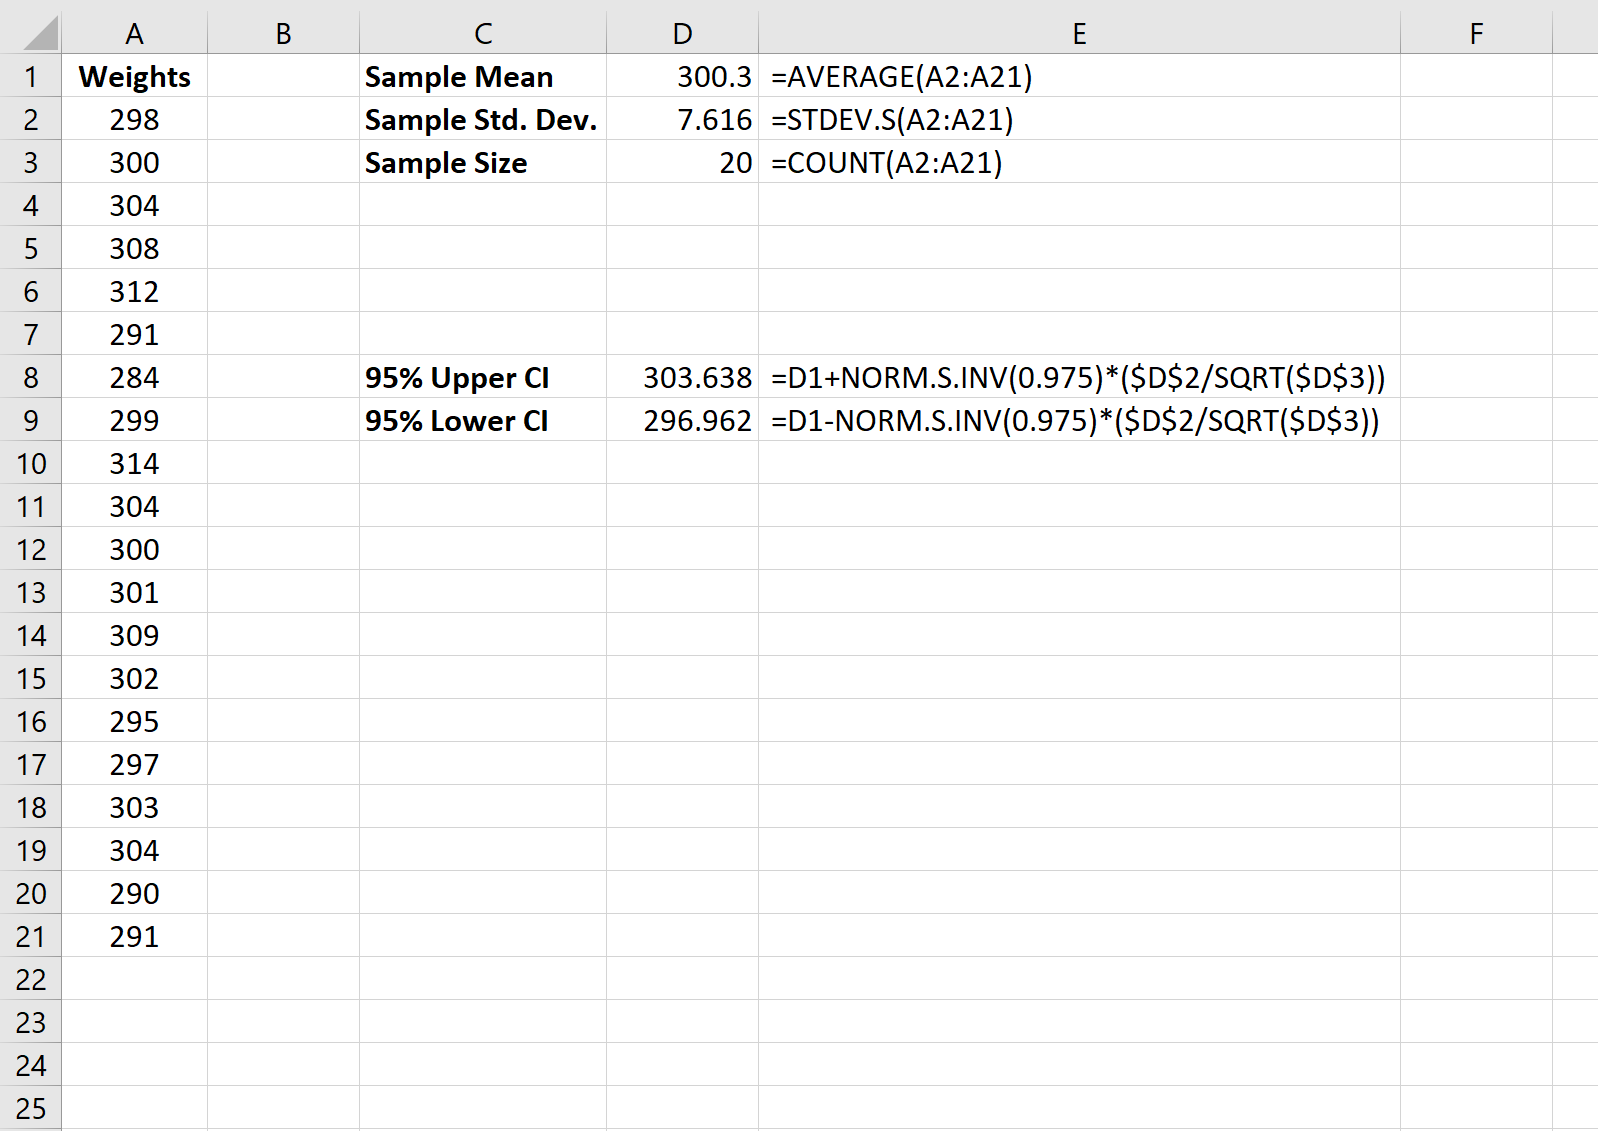The image size is (1598, 1131).
Task: Click the weight value 290
Action: pos(134,893)
